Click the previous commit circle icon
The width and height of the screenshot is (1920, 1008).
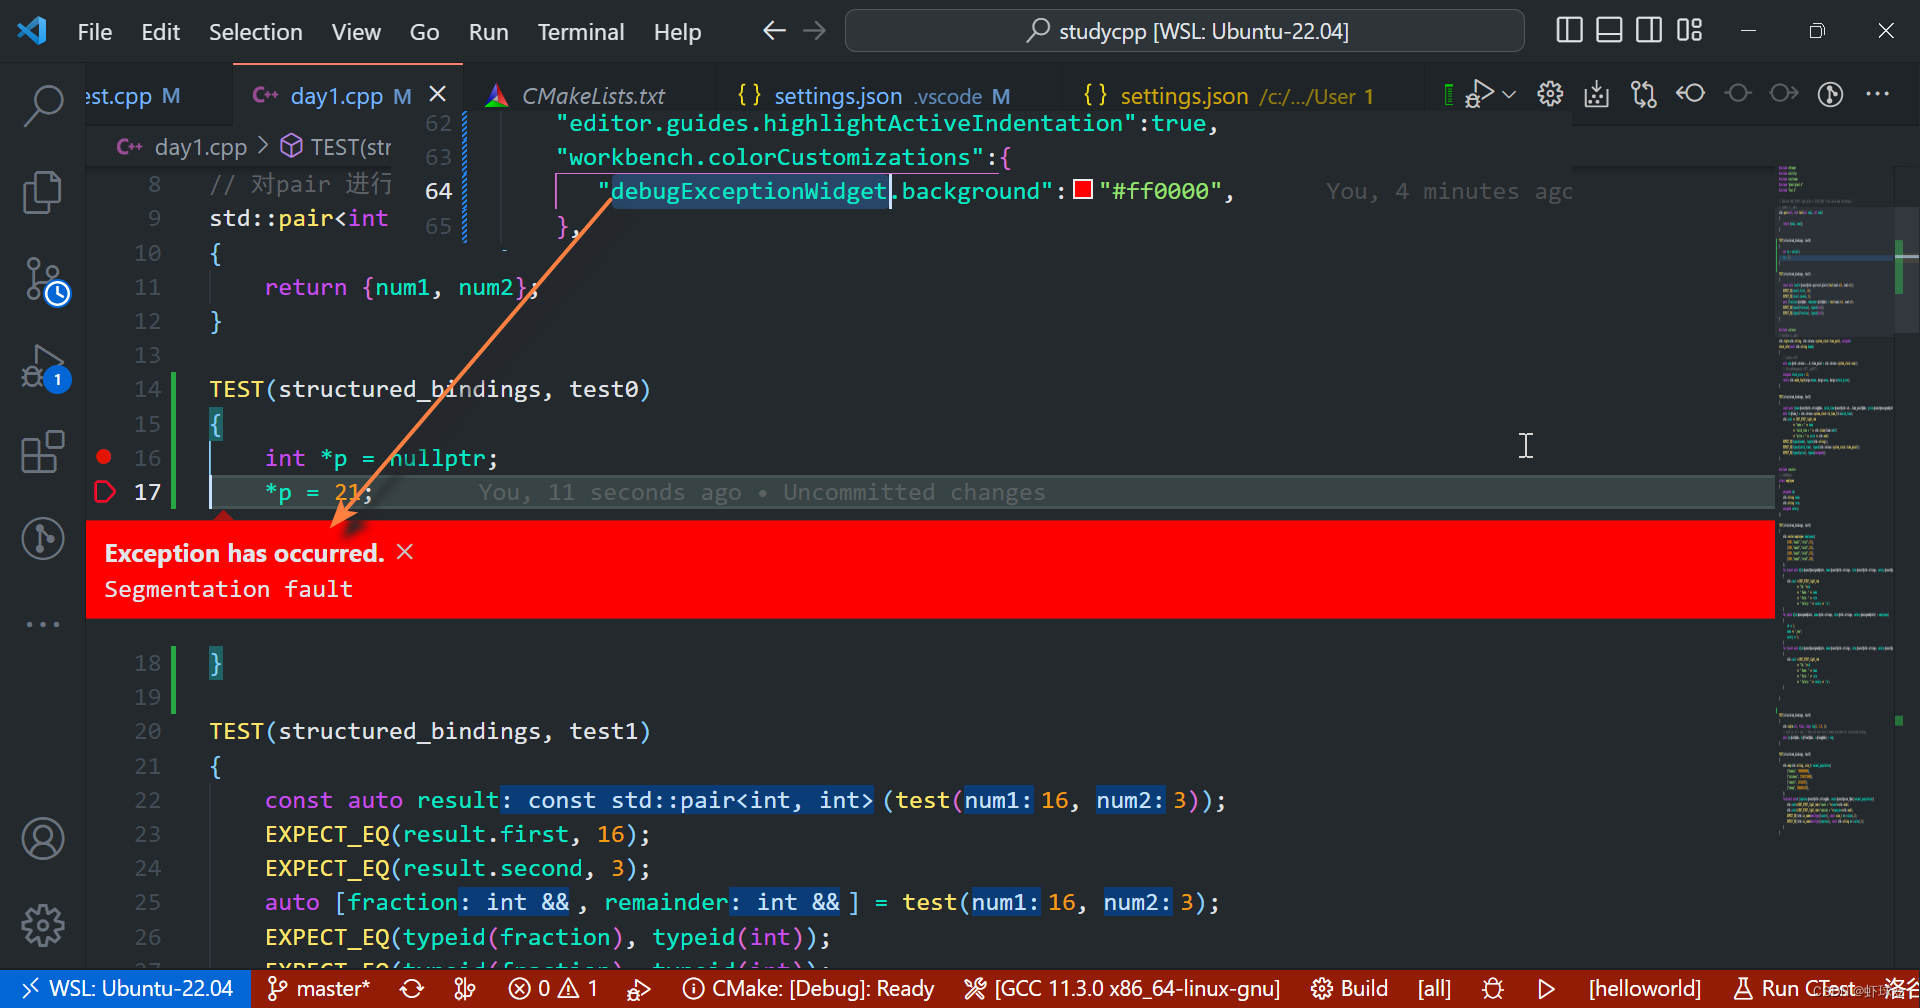(1738, 94)
